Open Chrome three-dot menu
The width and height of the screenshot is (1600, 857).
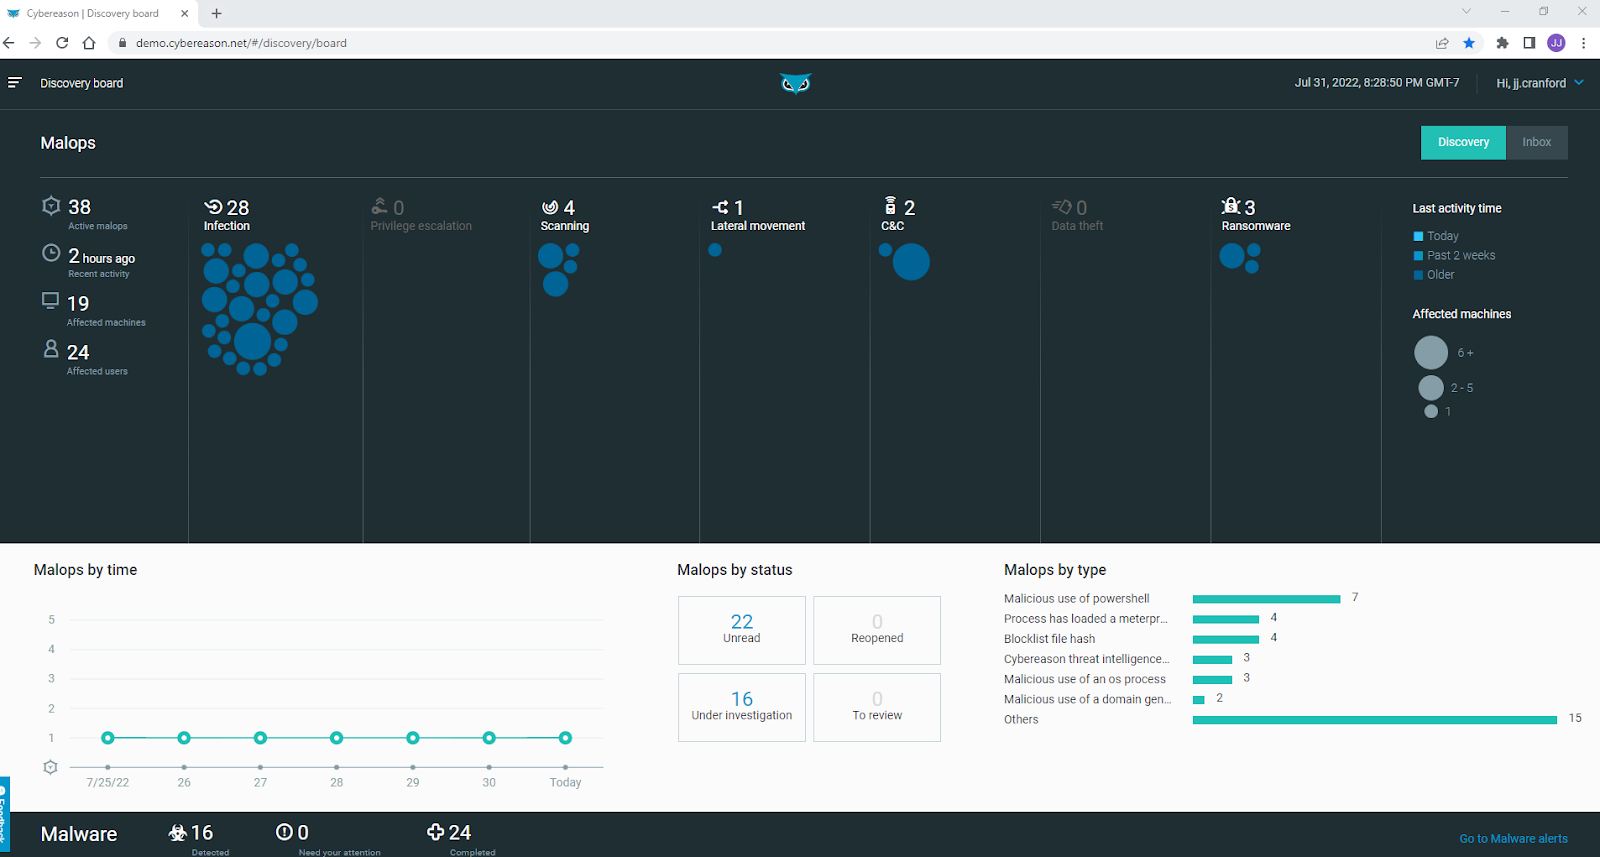pyautogui.click(x=1583, y=43)
